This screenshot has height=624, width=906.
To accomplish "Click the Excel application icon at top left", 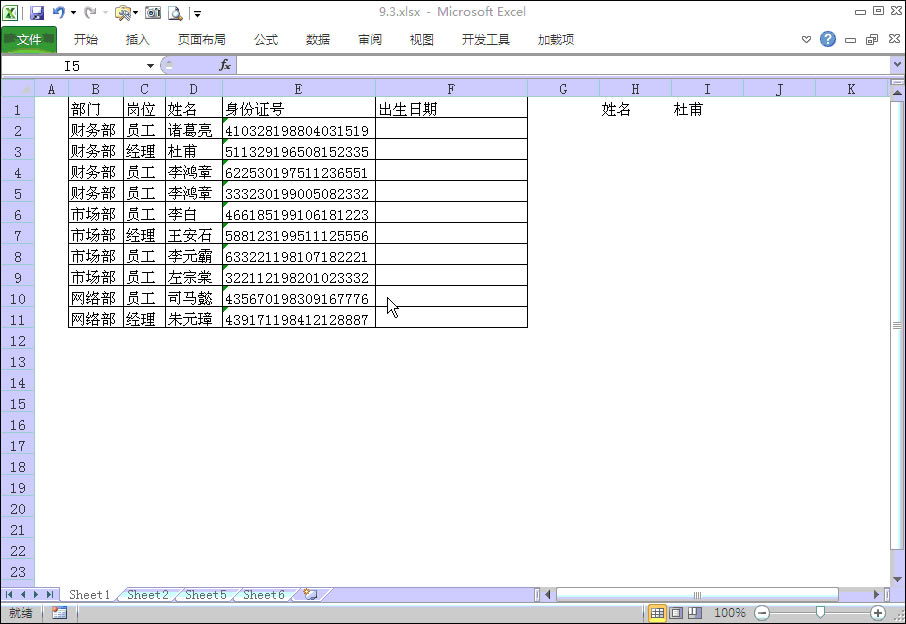I will 10,13.
